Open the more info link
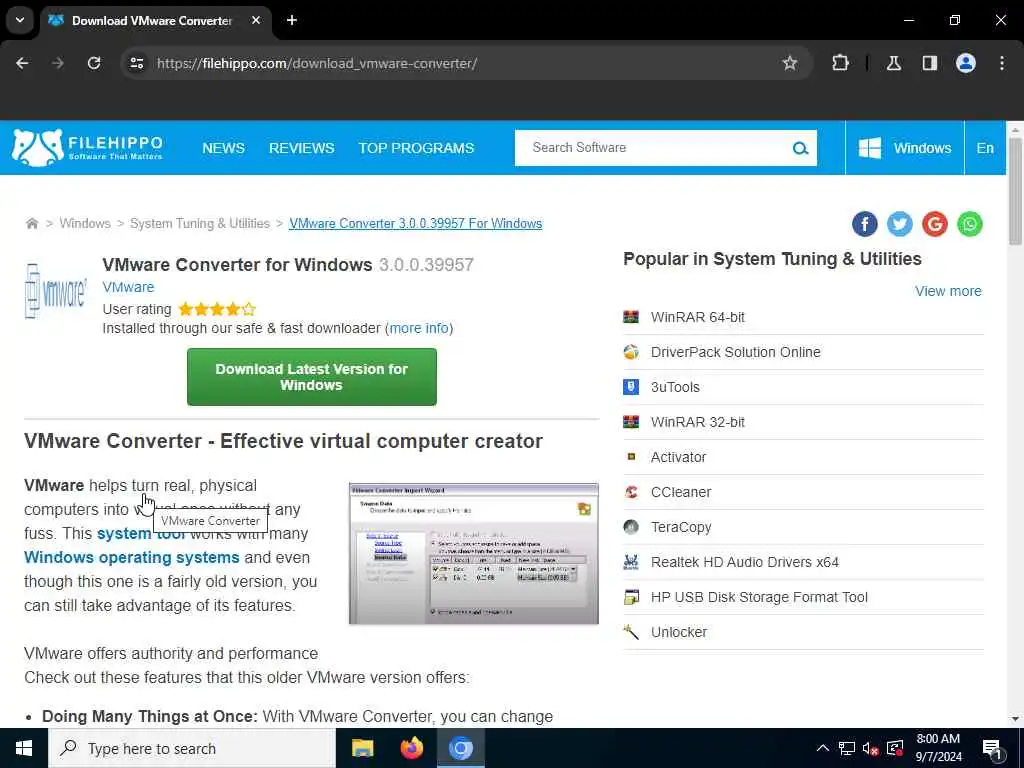The height and width of the screenshot is (768, 1024). (419, 328)
